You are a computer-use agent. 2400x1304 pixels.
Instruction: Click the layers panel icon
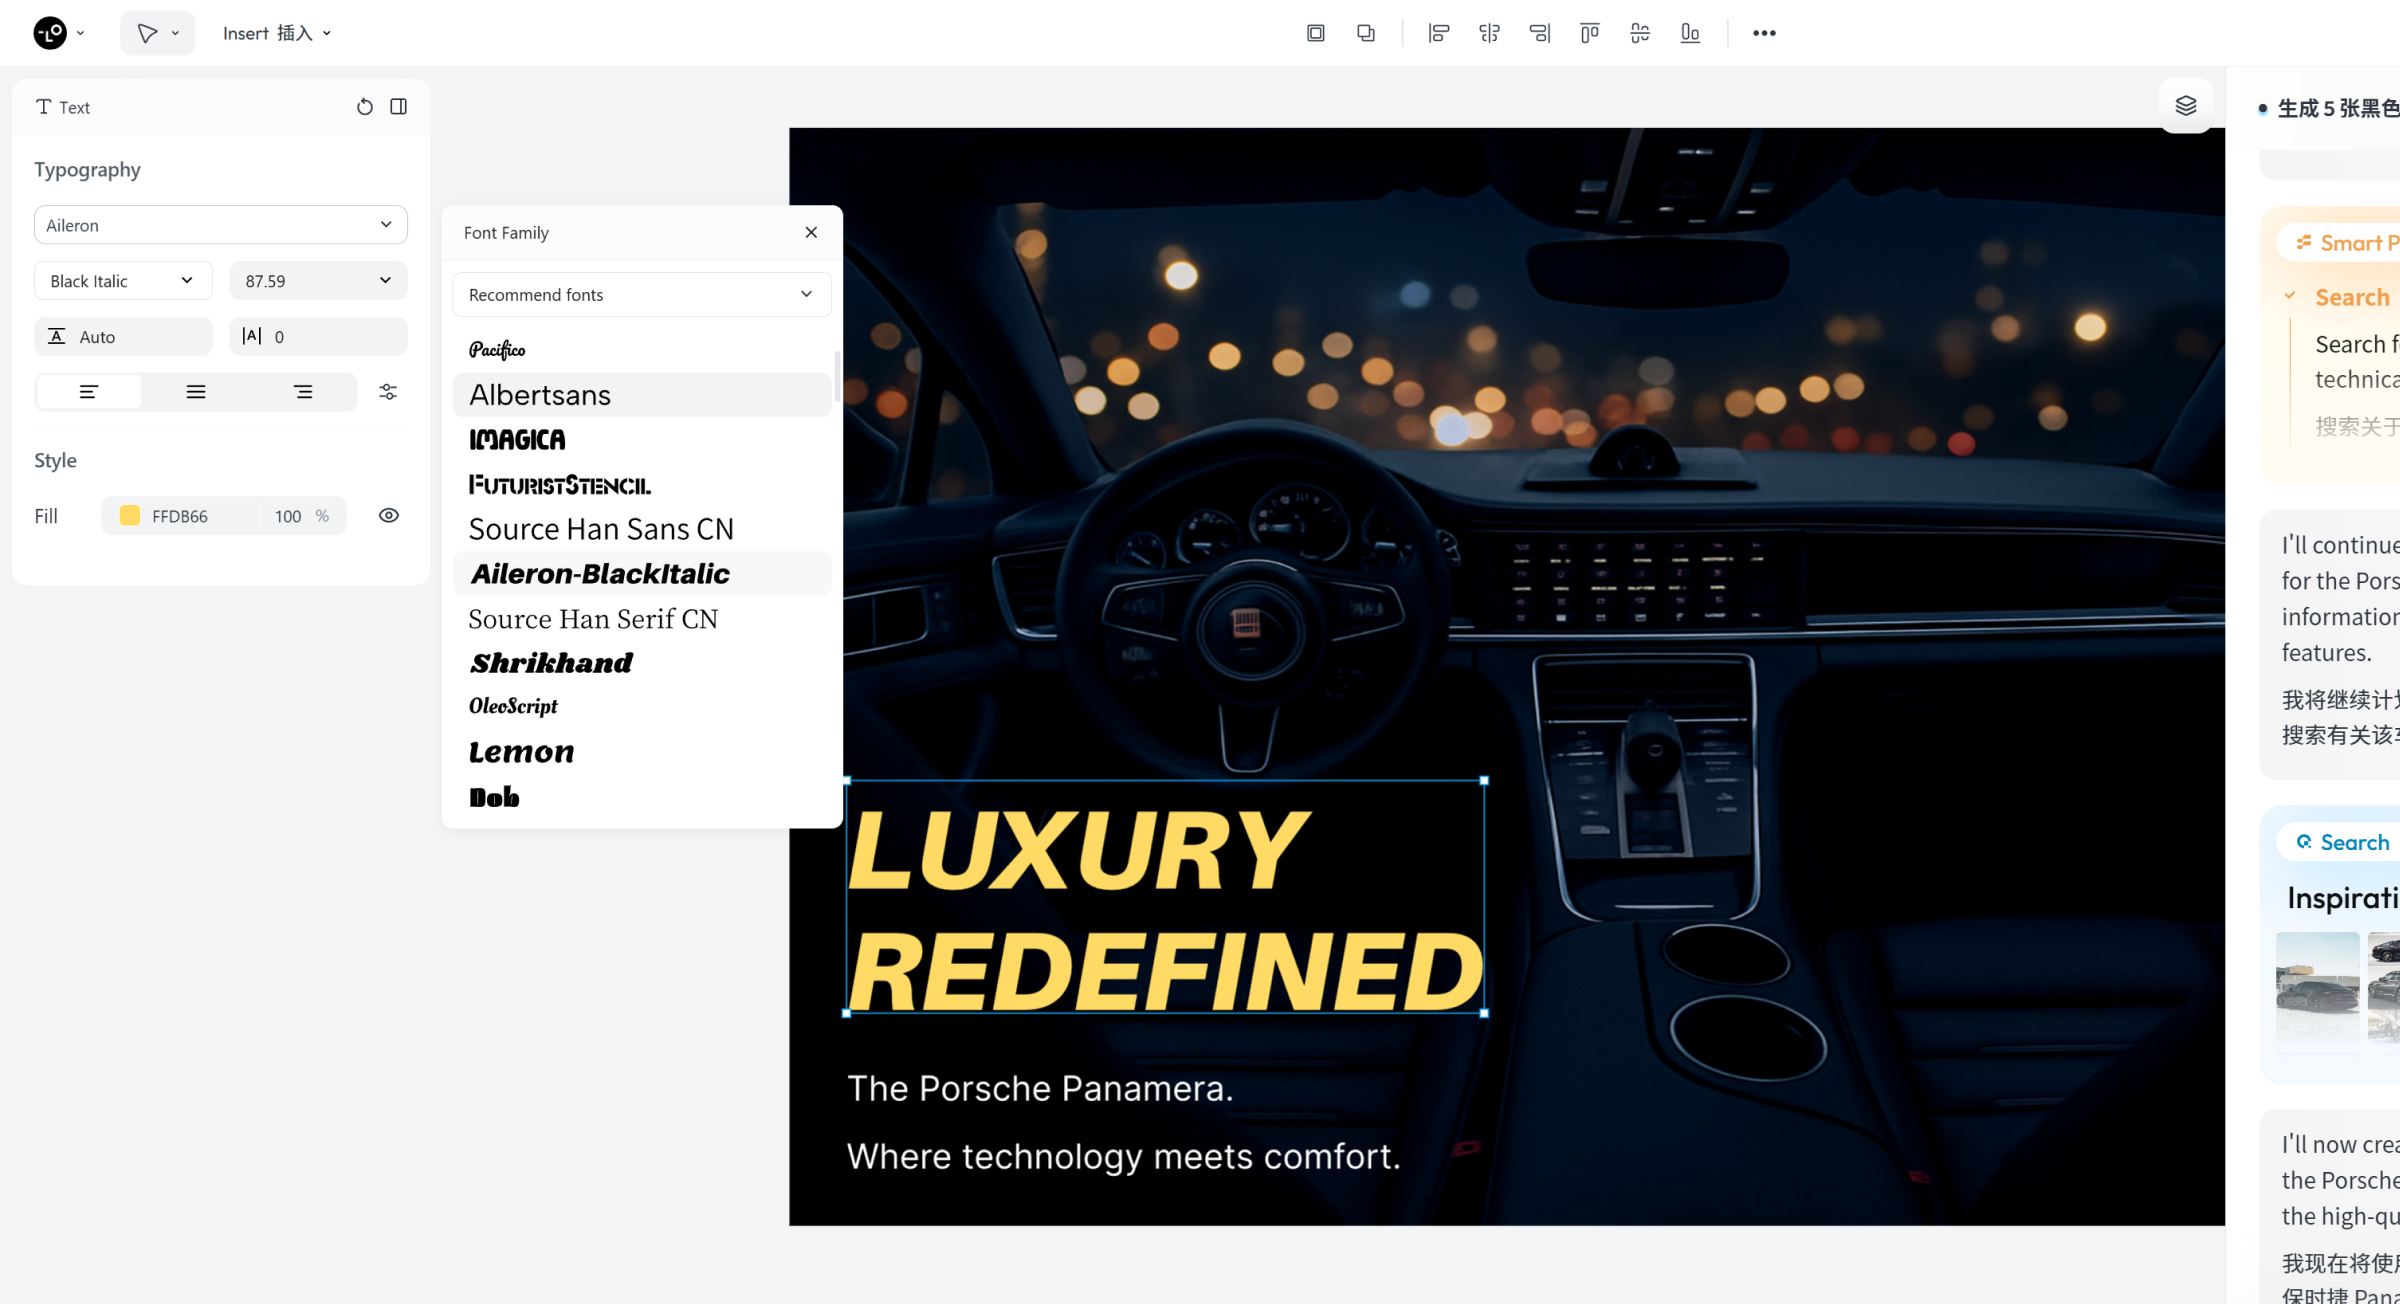point(2185,106)
